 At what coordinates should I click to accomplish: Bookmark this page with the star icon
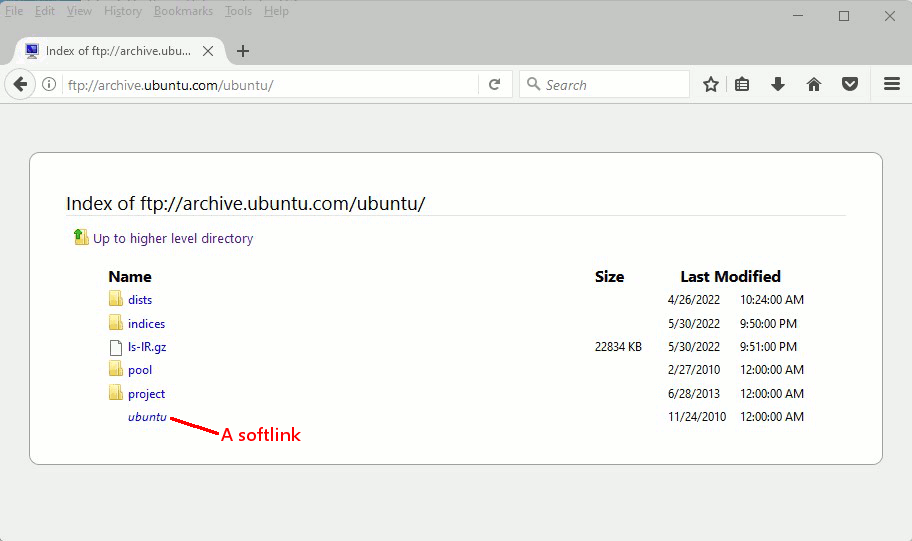pyautogui.click(x=710, y=84)
